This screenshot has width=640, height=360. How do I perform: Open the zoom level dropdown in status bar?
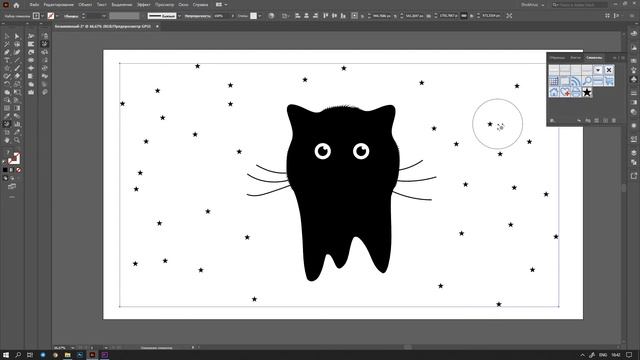click(73, 348)
